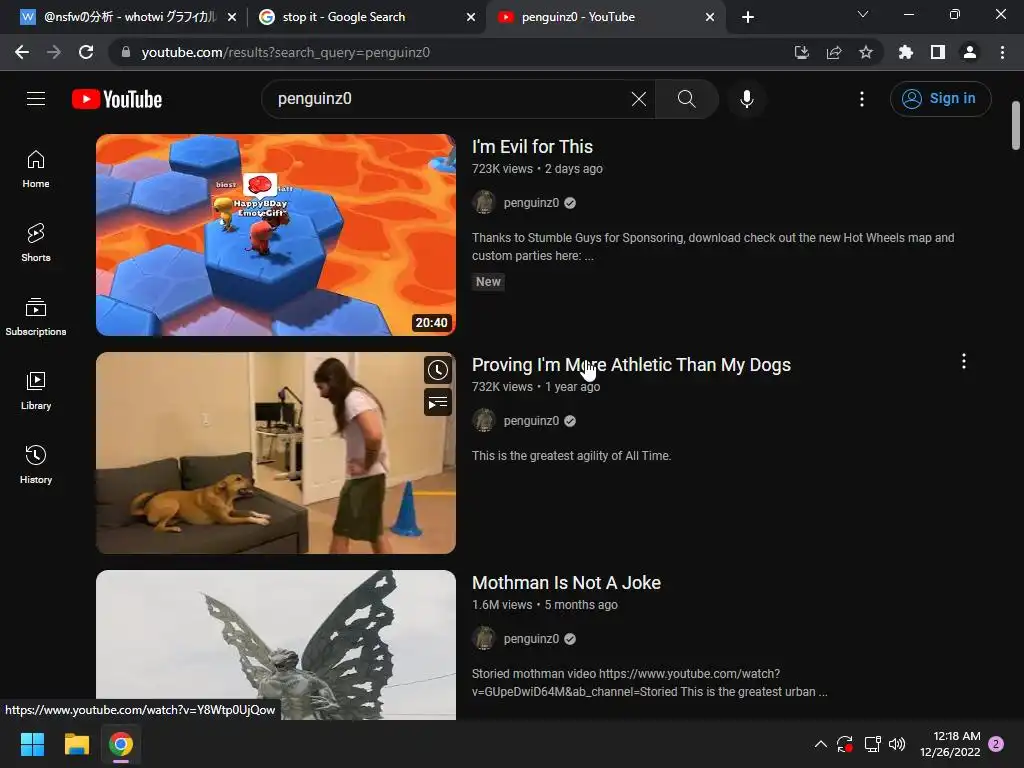Click the browser address bar

(x=451, y=52)
